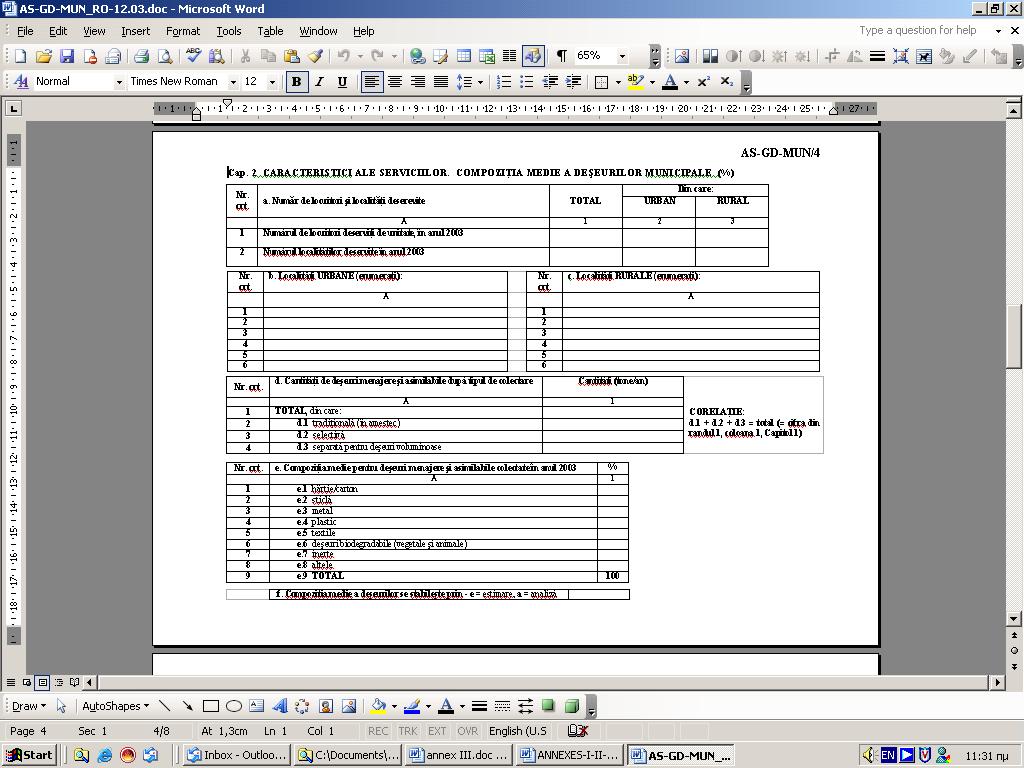
Task: Open the font size dropdown showing 12
Action: pos(272,82)
